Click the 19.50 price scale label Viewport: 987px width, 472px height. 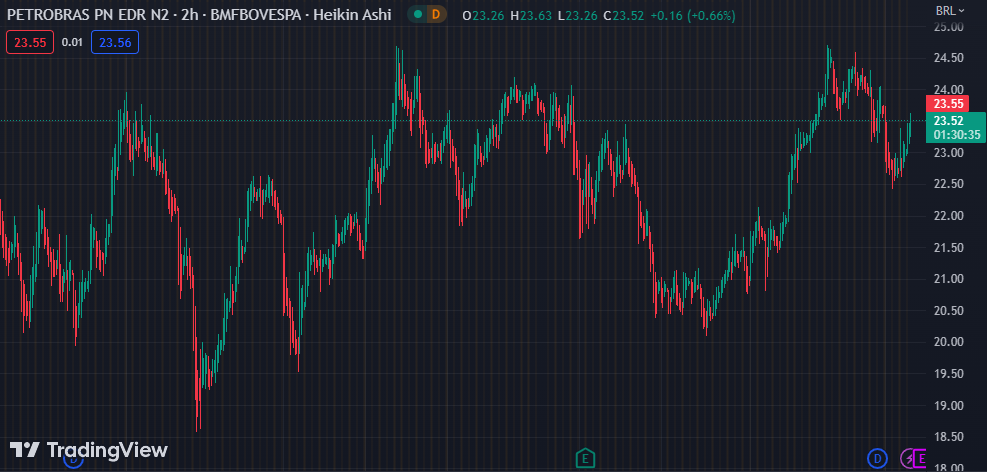click(x=949, y=374)
